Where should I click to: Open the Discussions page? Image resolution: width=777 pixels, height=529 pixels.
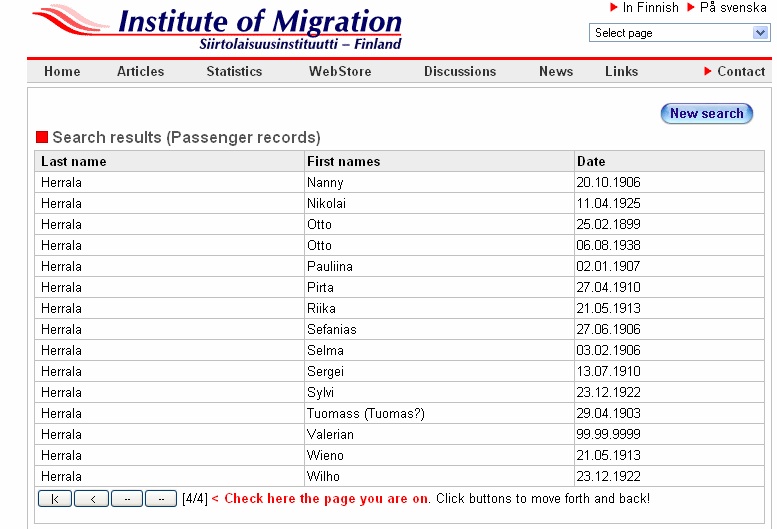[x=460, y=72]
